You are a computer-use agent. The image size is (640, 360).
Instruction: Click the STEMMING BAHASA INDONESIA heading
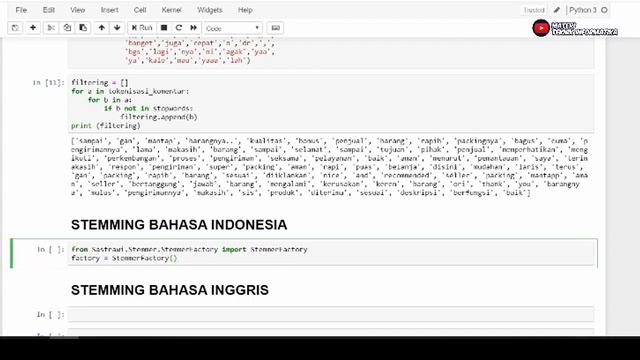(179, 225)
